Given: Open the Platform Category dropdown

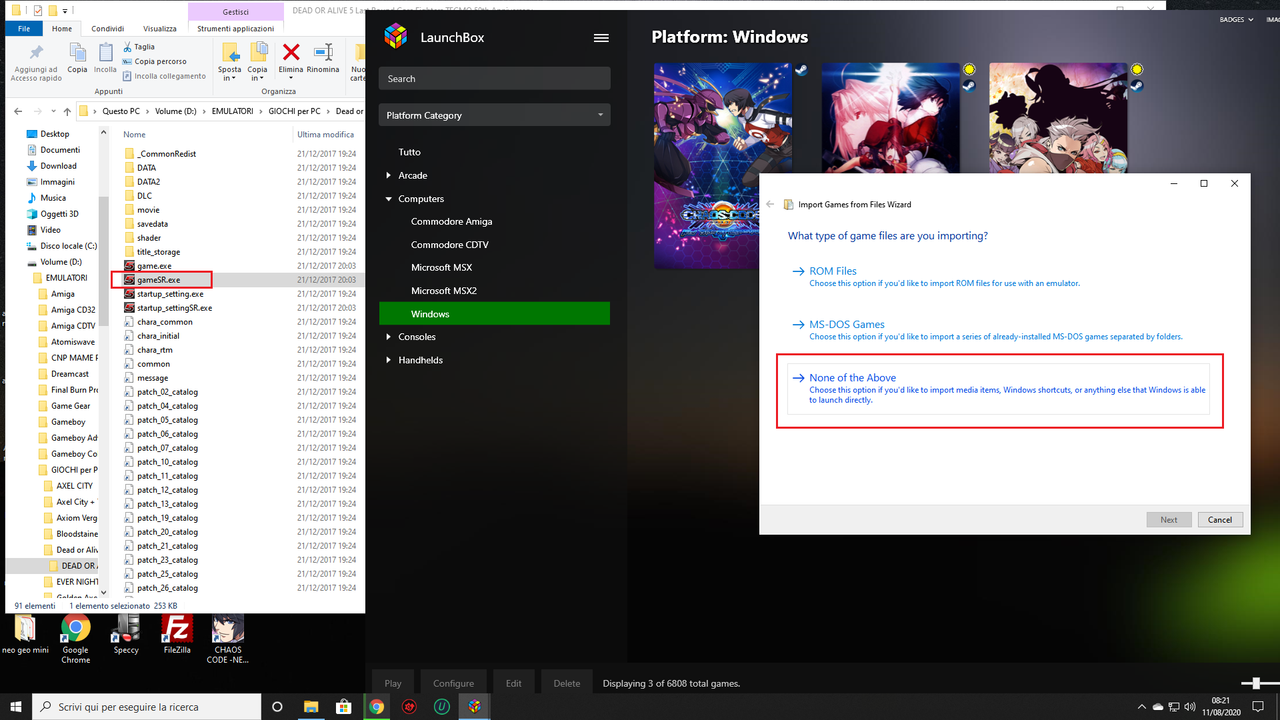Looking at the screenshot, I should coord(494,115).
